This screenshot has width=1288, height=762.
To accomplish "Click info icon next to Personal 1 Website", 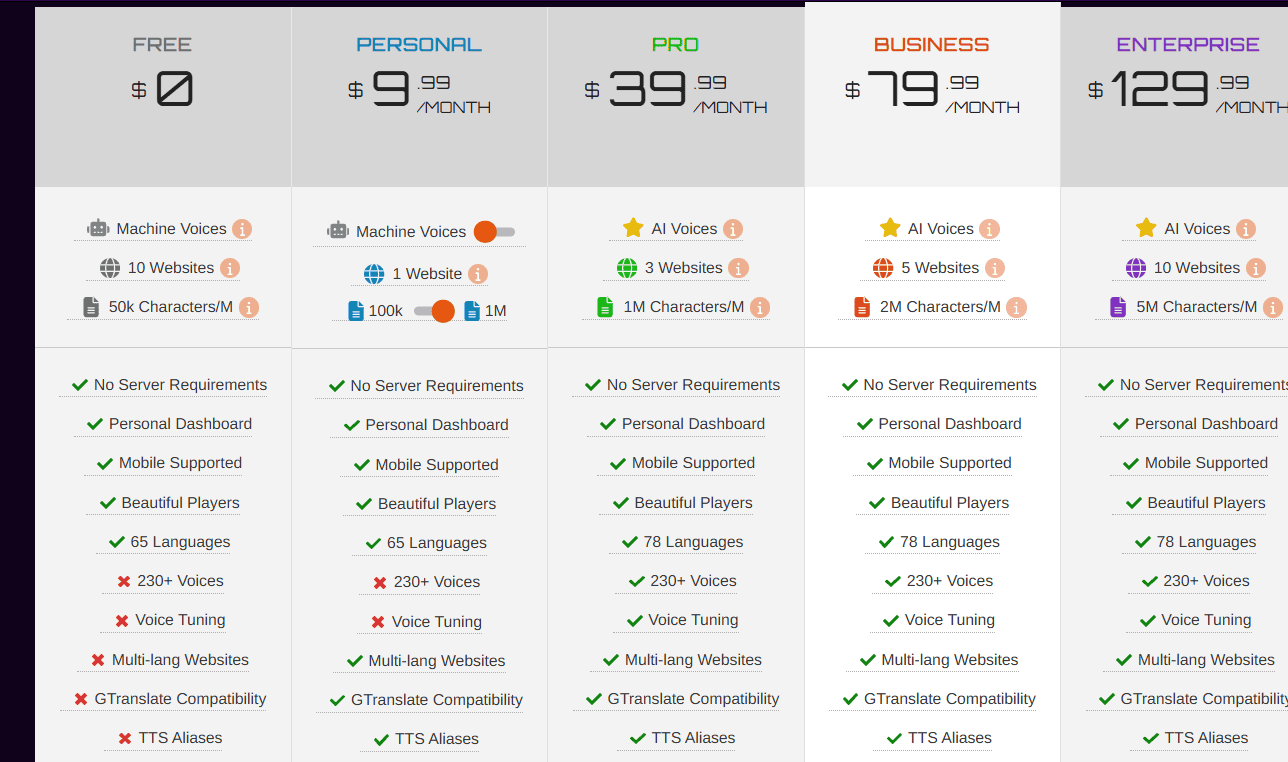I will click(x=478, y=274).
